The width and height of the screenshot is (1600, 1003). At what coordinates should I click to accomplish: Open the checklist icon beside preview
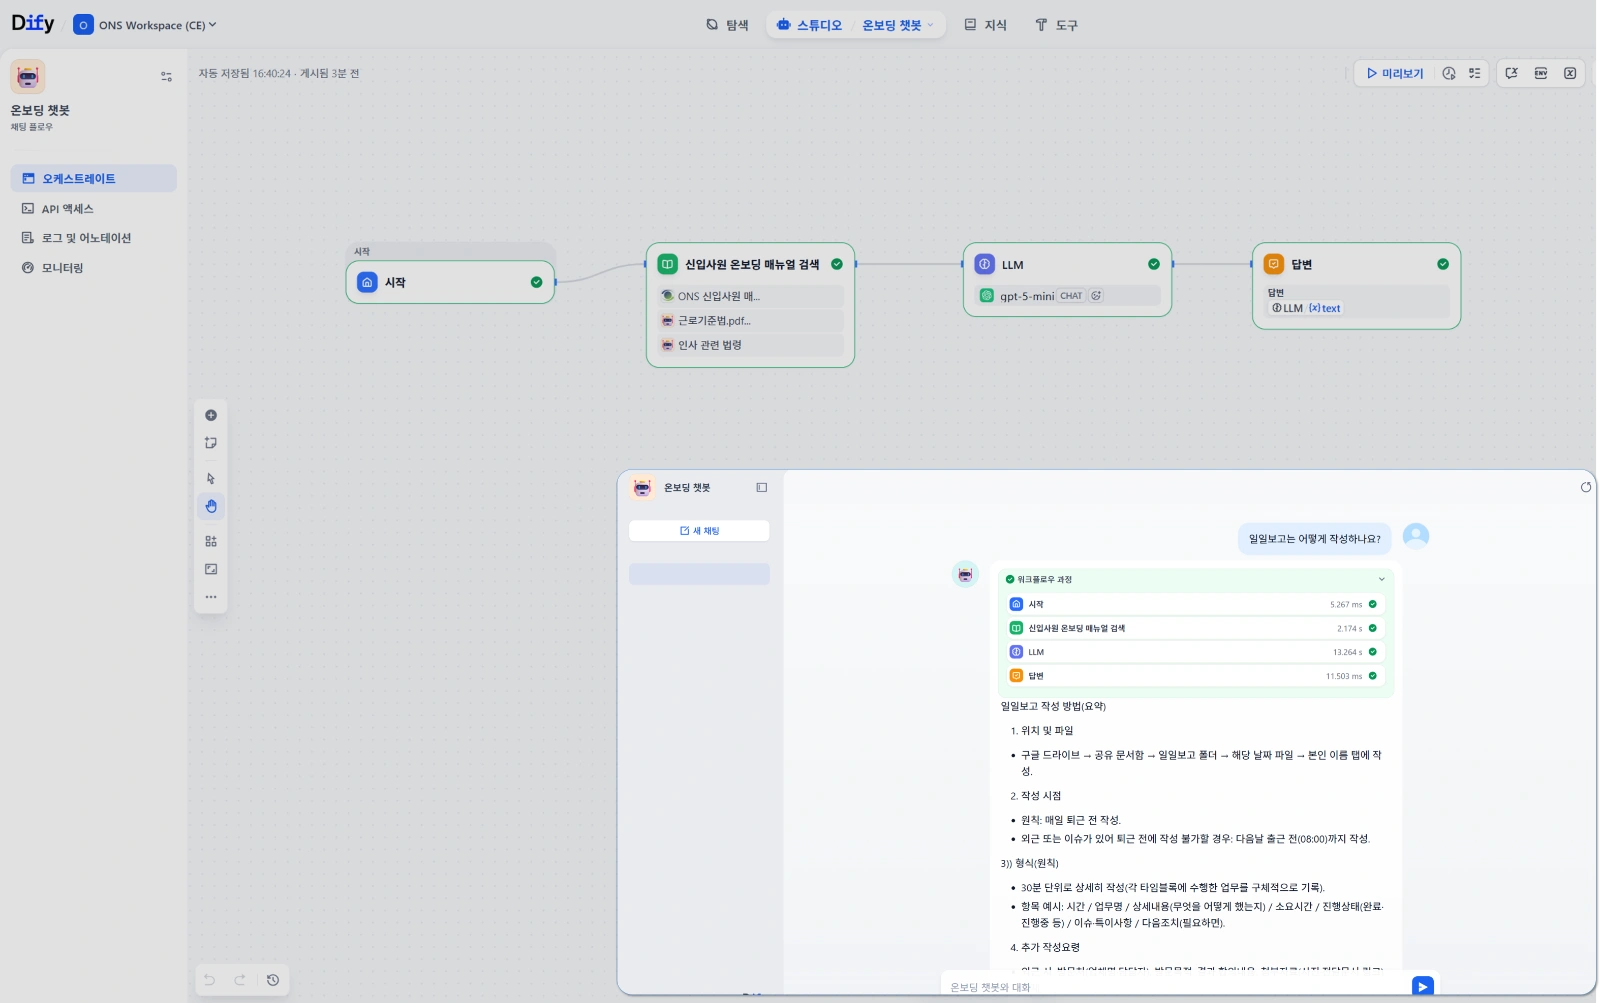click(x=1474, y=73)
